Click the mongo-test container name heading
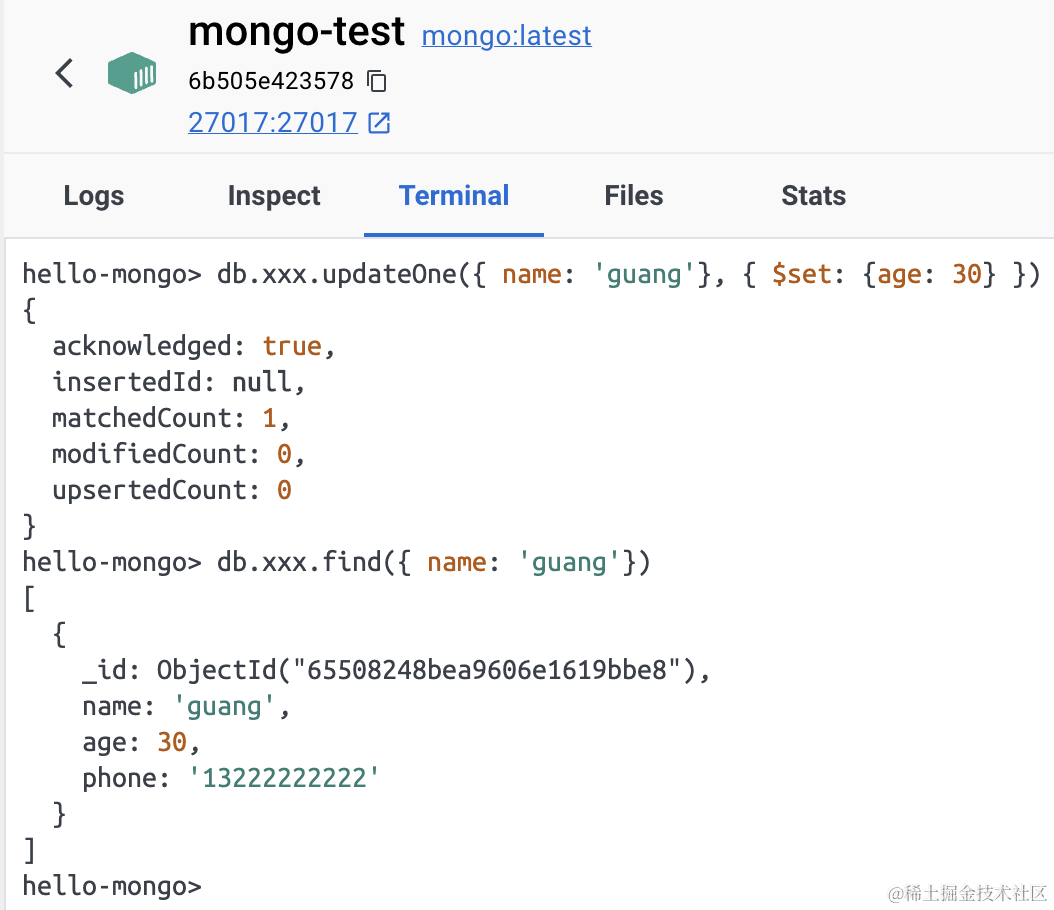Image resolution: width=1054 pixels, height=910 pixels. pyautogui.click(x=296, y=33)
